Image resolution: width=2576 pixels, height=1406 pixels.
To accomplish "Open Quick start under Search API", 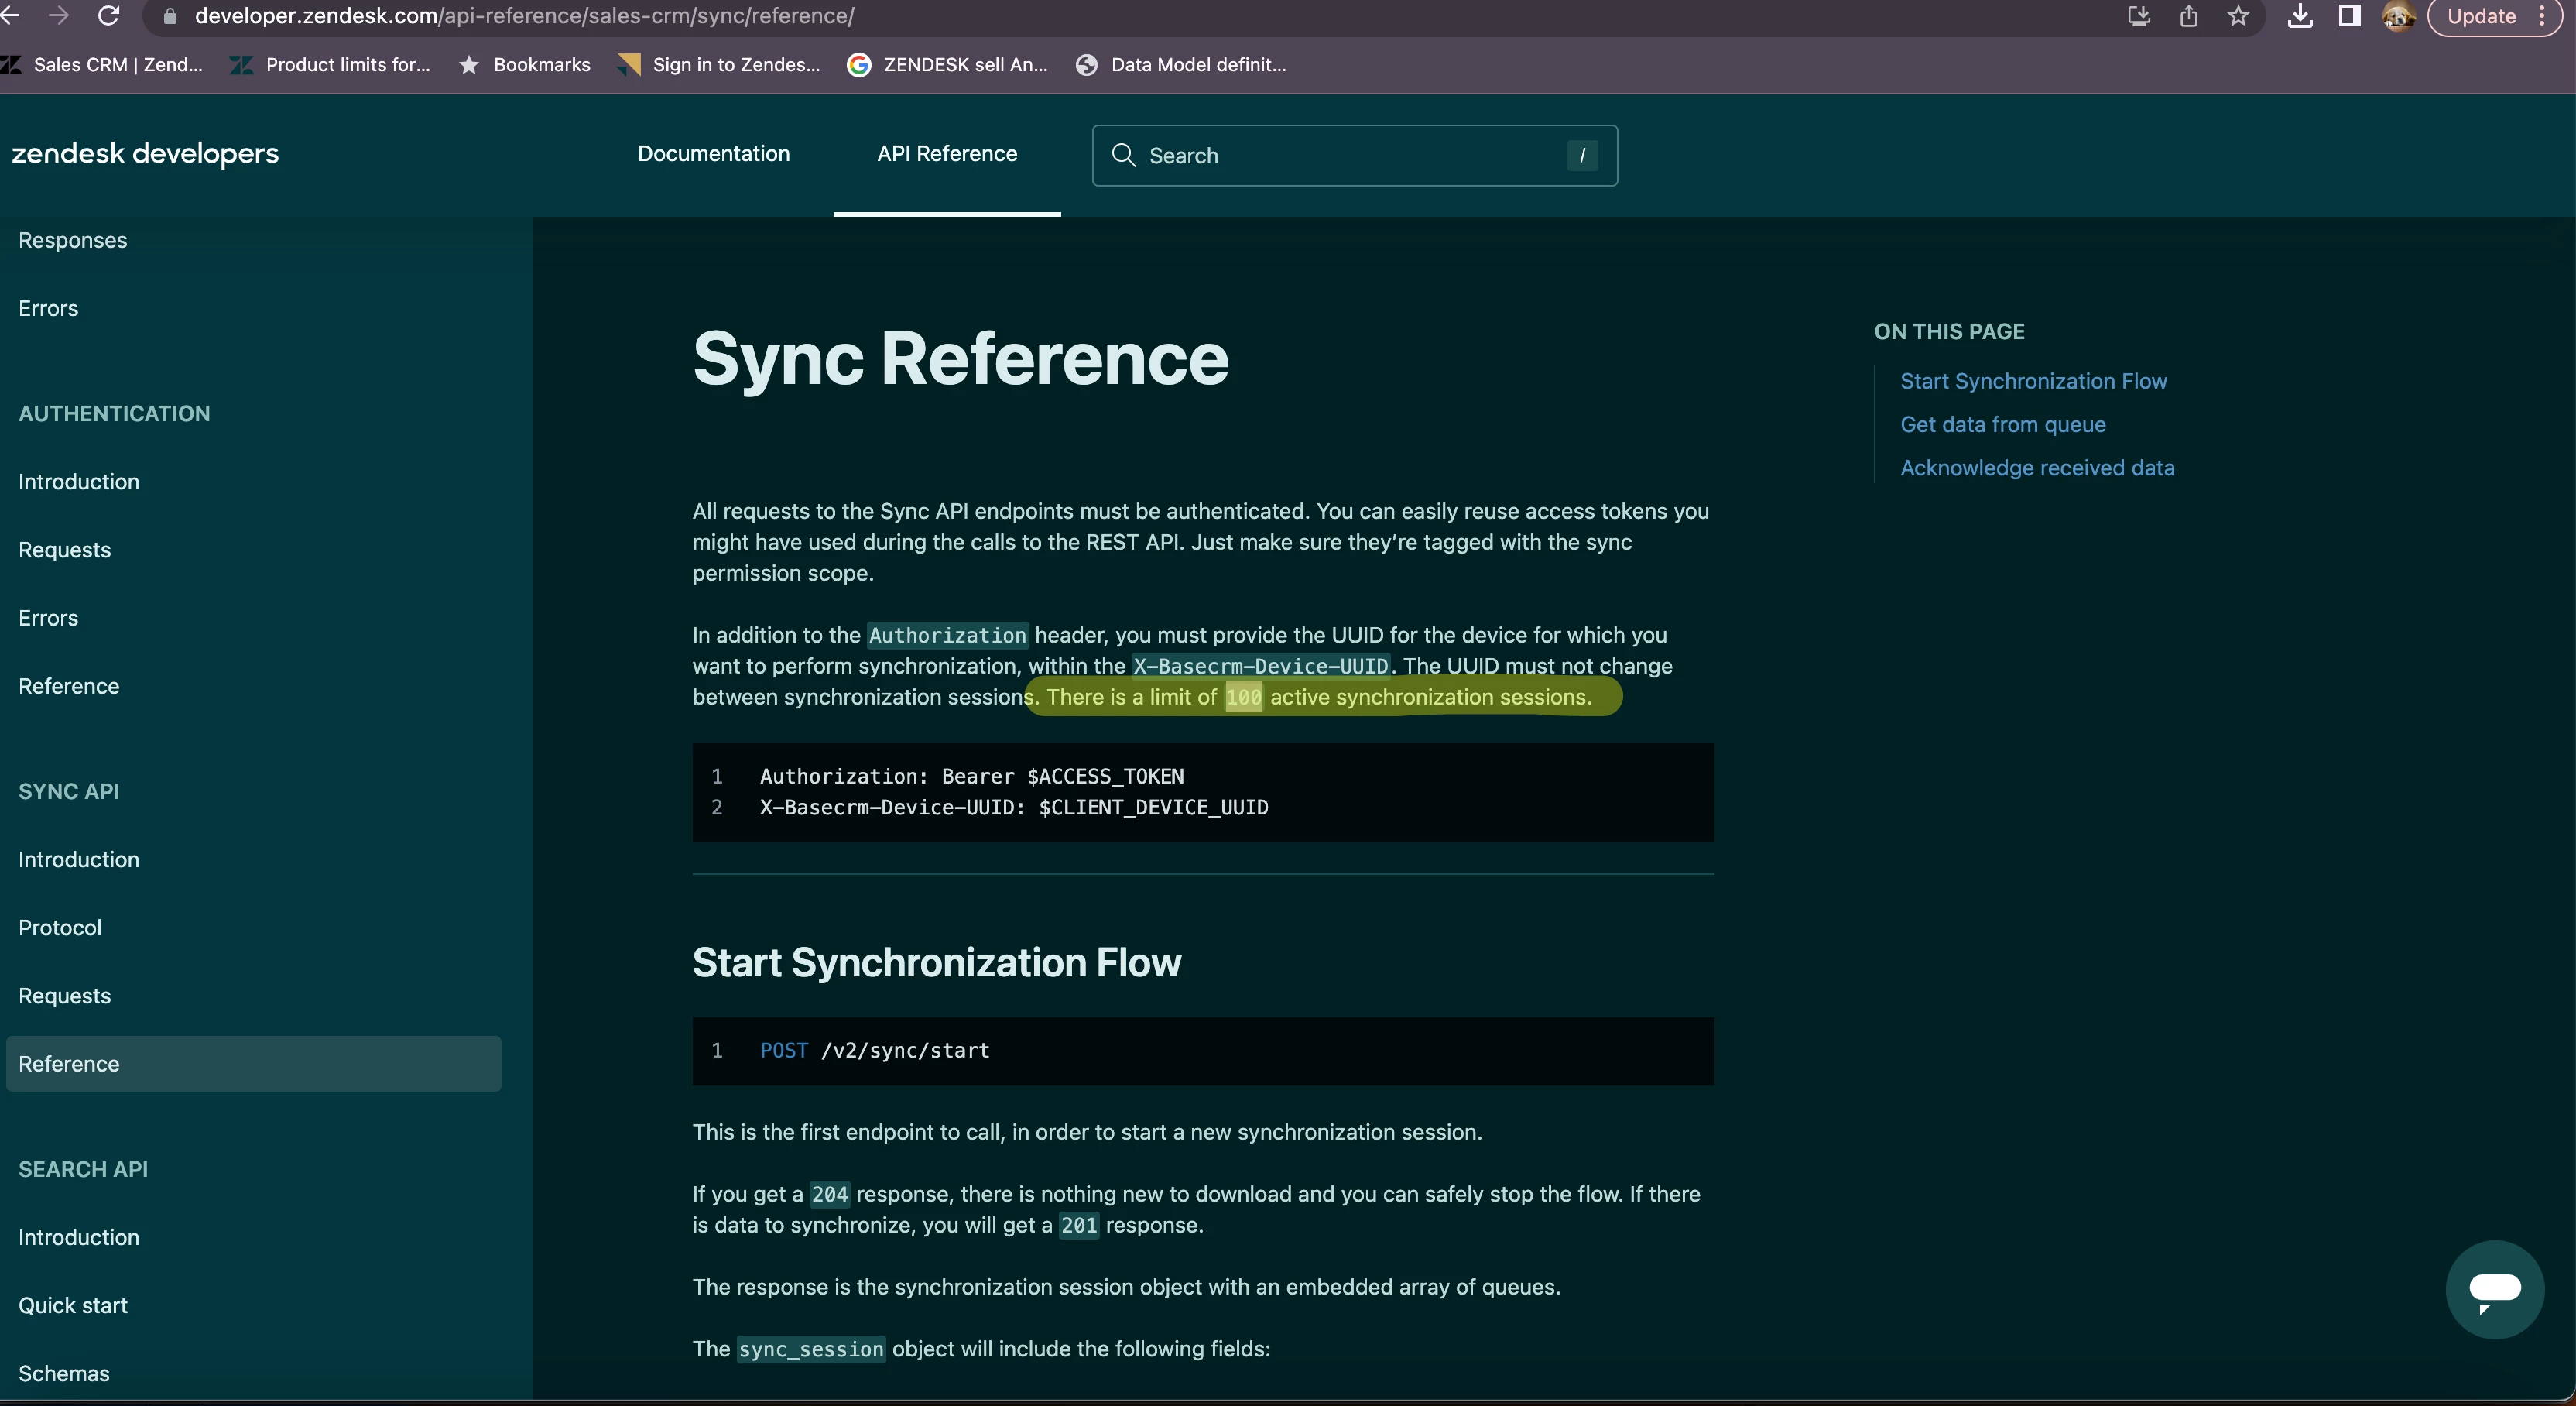I will click(73, 1305).
